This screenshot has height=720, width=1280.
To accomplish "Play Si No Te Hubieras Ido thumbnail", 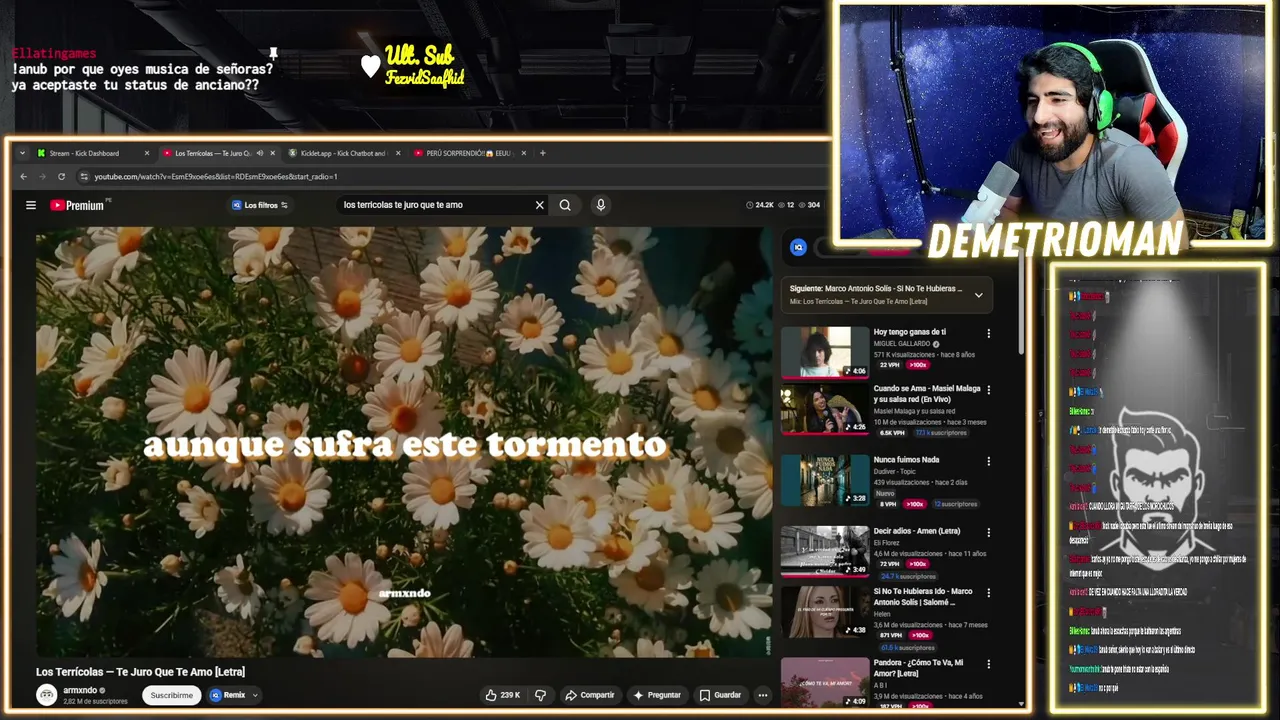I will [x=825, y=612].
